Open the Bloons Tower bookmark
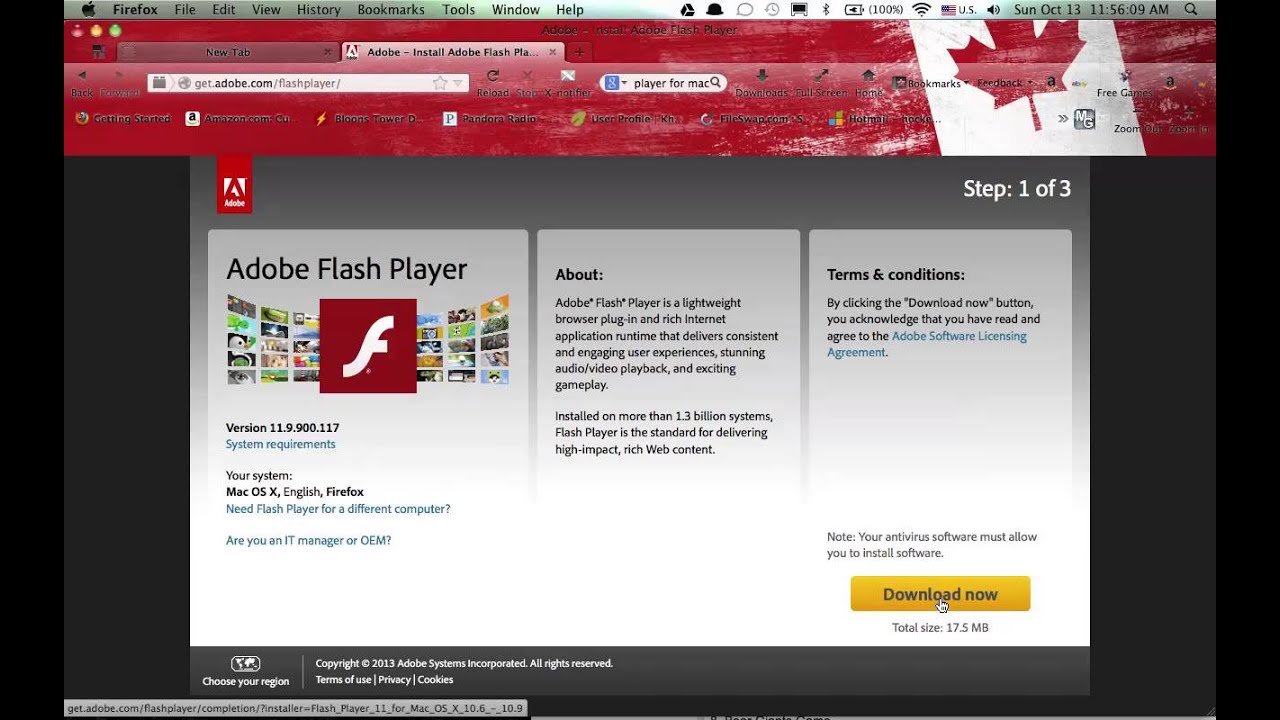This screenshot has width=1280, height=720. [370, 118]
